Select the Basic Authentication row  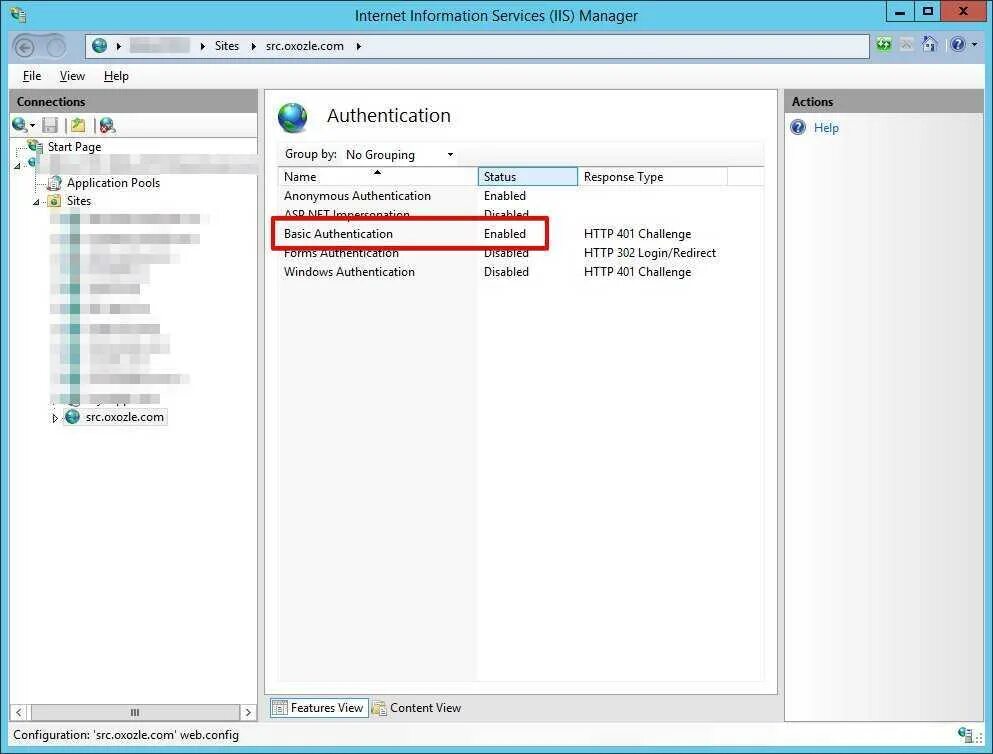[521, 234]
